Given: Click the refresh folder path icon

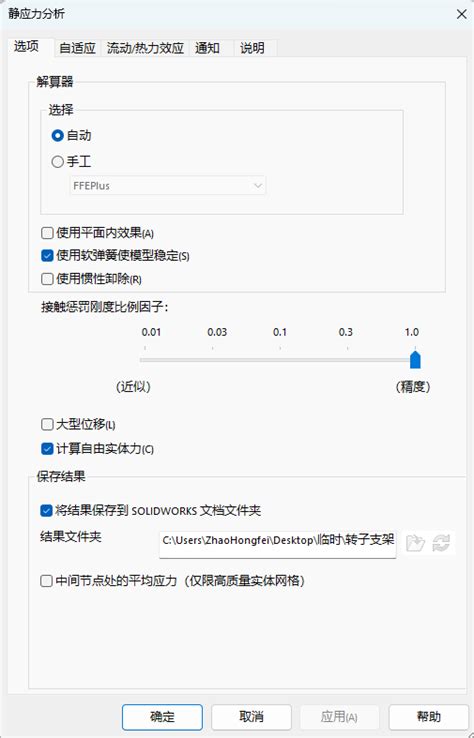Looking at the screenshot, I should (441, 543).
